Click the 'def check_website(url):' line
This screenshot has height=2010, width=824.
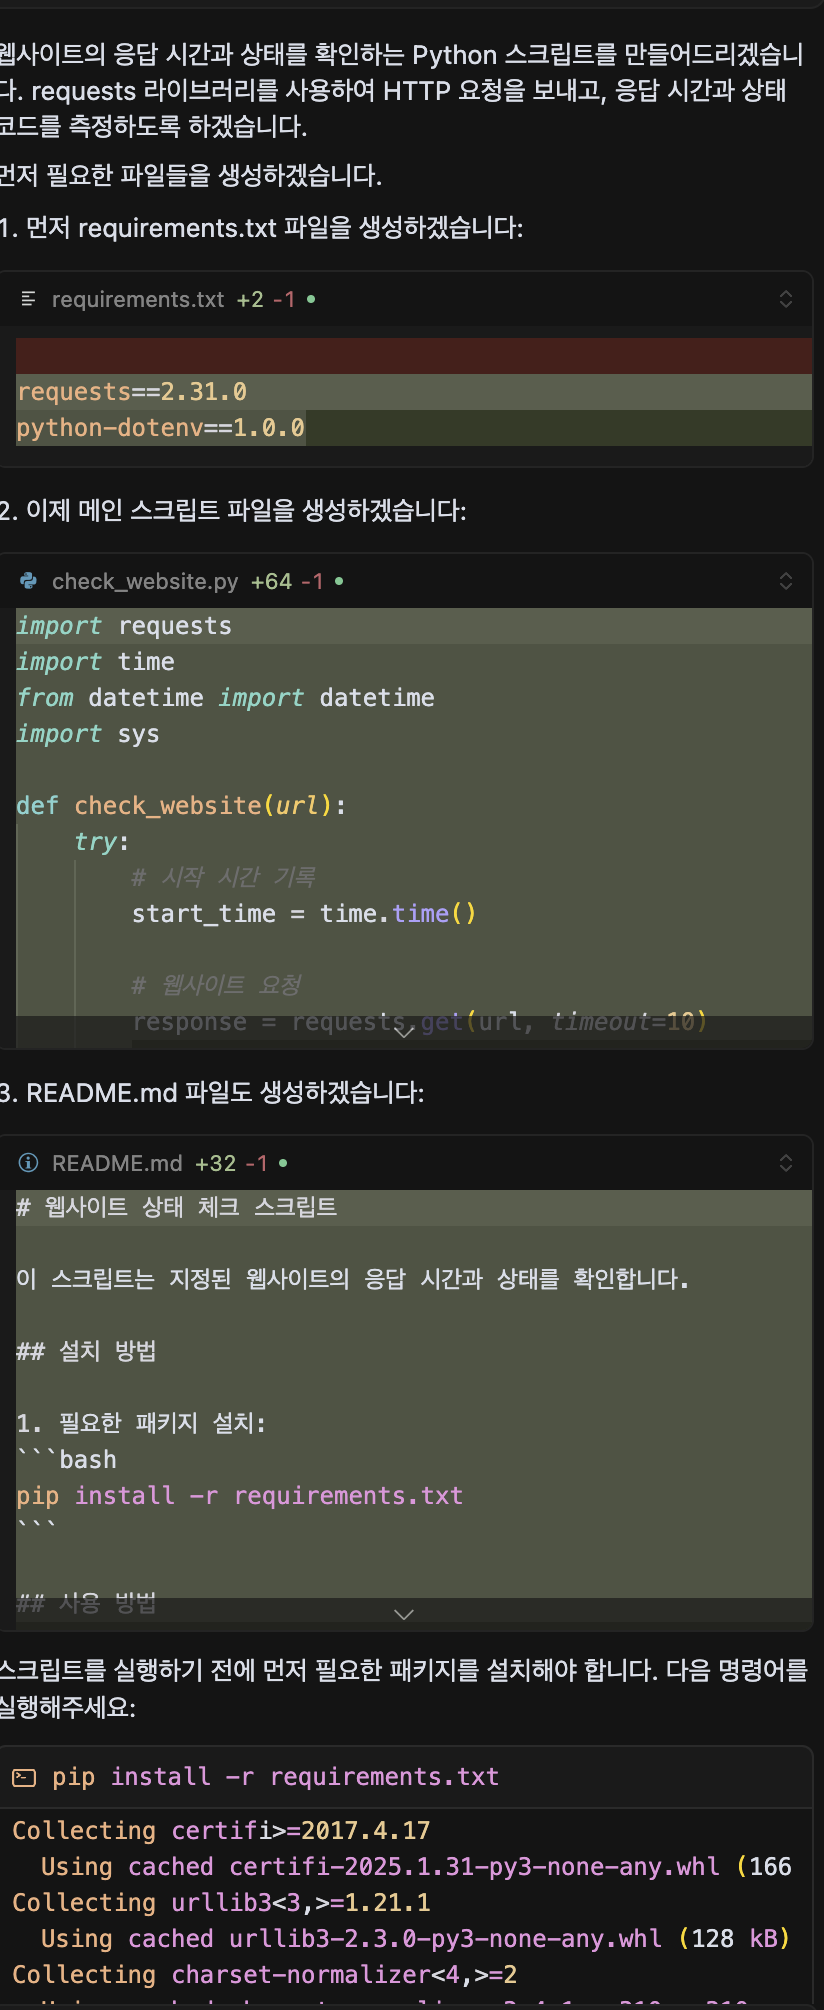[x=182, y=806]
